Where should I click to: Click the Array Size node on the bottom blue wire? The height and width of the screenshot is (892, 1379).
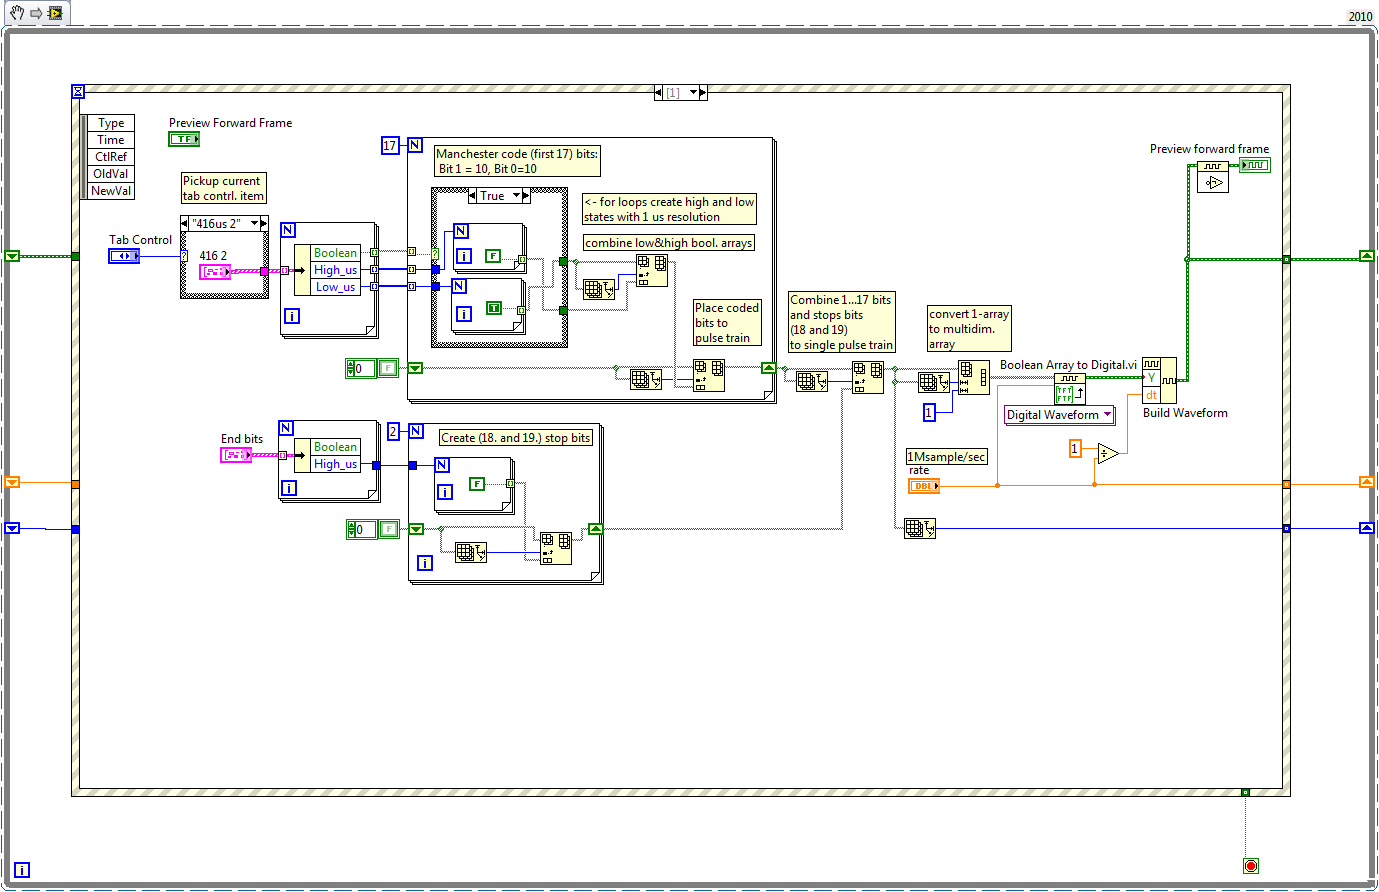(x=920, y=528)
